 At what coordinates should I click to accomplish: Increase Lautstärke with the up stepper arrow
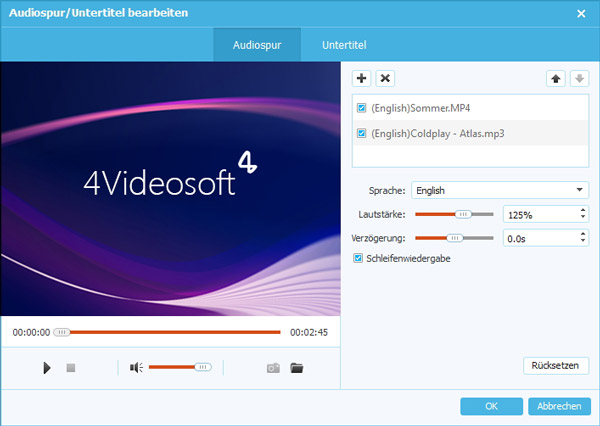582,210
